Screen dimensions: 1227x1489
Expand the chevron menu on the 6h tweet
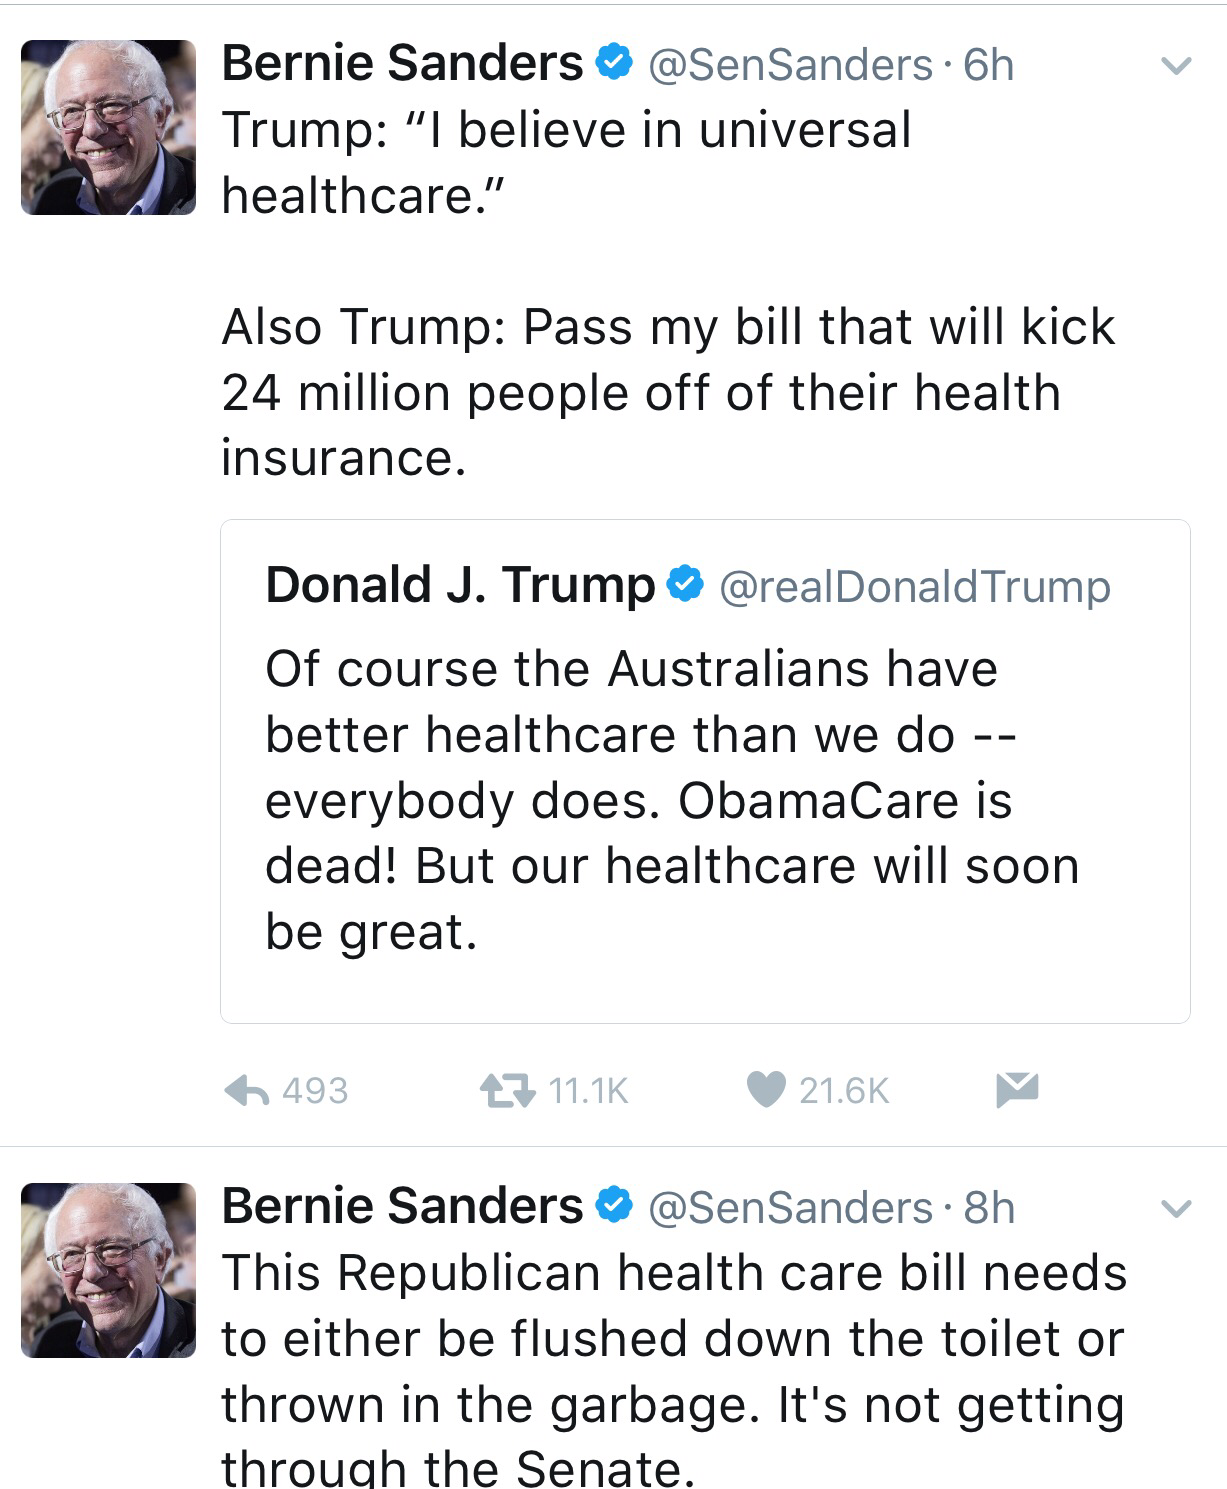1177,67
